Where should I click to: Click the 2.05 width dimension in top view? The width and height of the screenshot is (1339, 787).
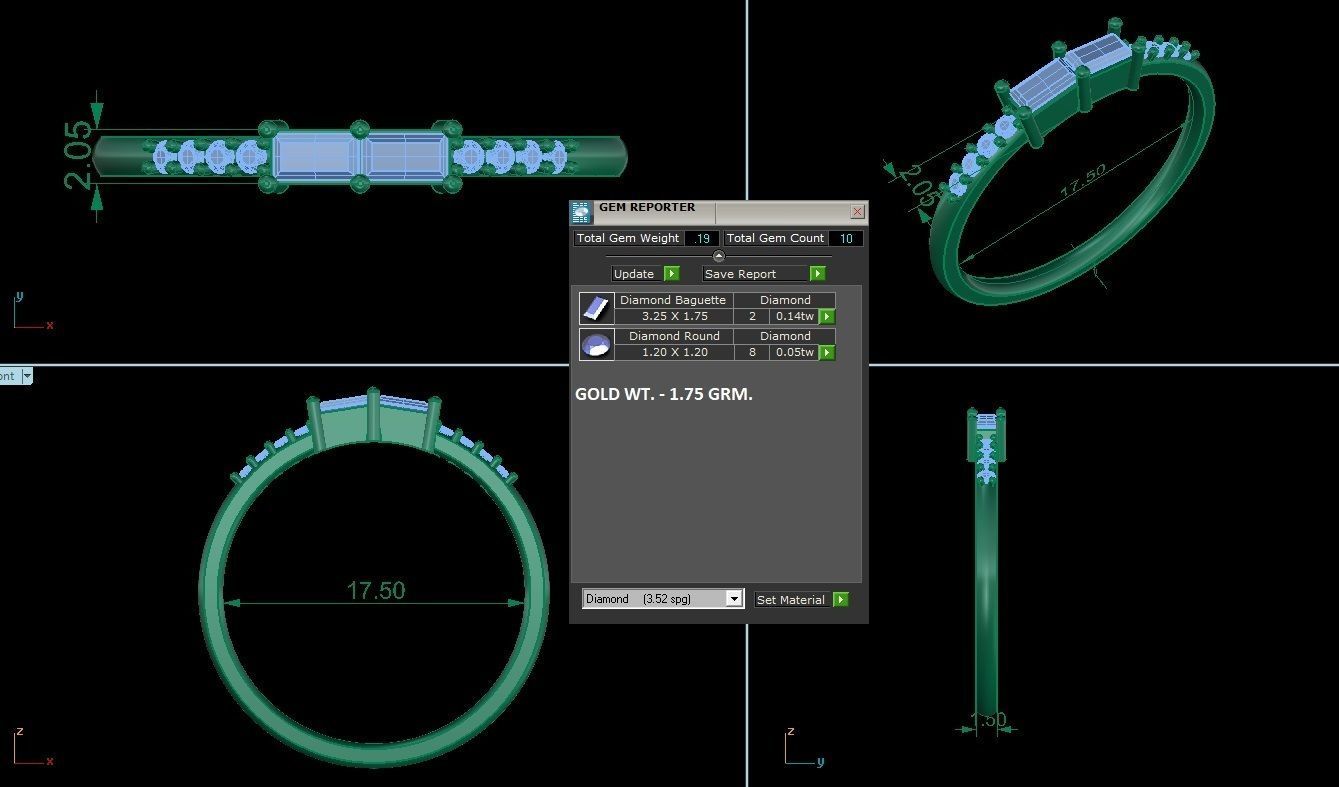click(79, 156)
